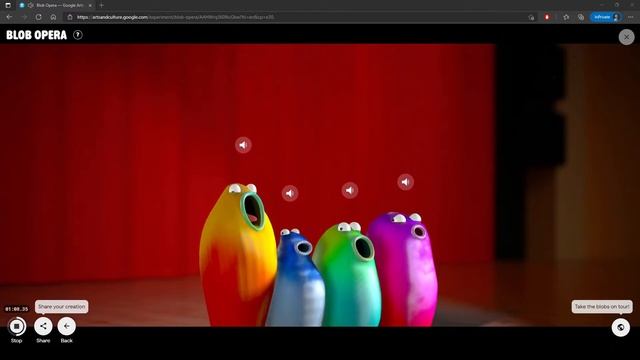Viewport: 640px width, 360px height.
Task: Click the address bar URL
Action: point(176,17)
